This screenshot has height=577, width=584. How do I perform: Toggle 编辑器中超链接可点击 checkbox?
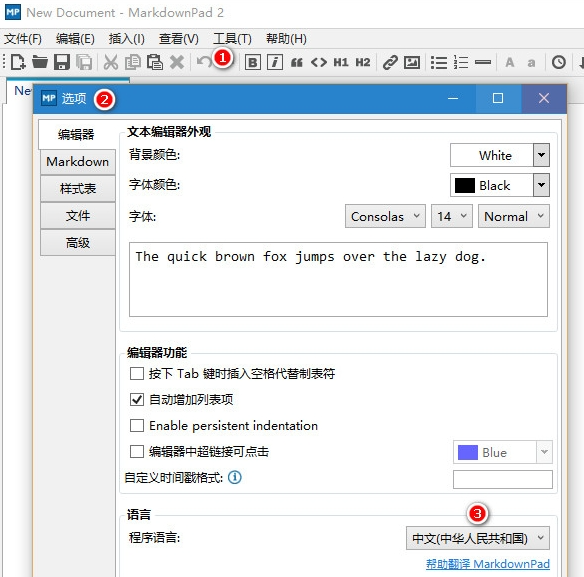(x=137, y=451)
